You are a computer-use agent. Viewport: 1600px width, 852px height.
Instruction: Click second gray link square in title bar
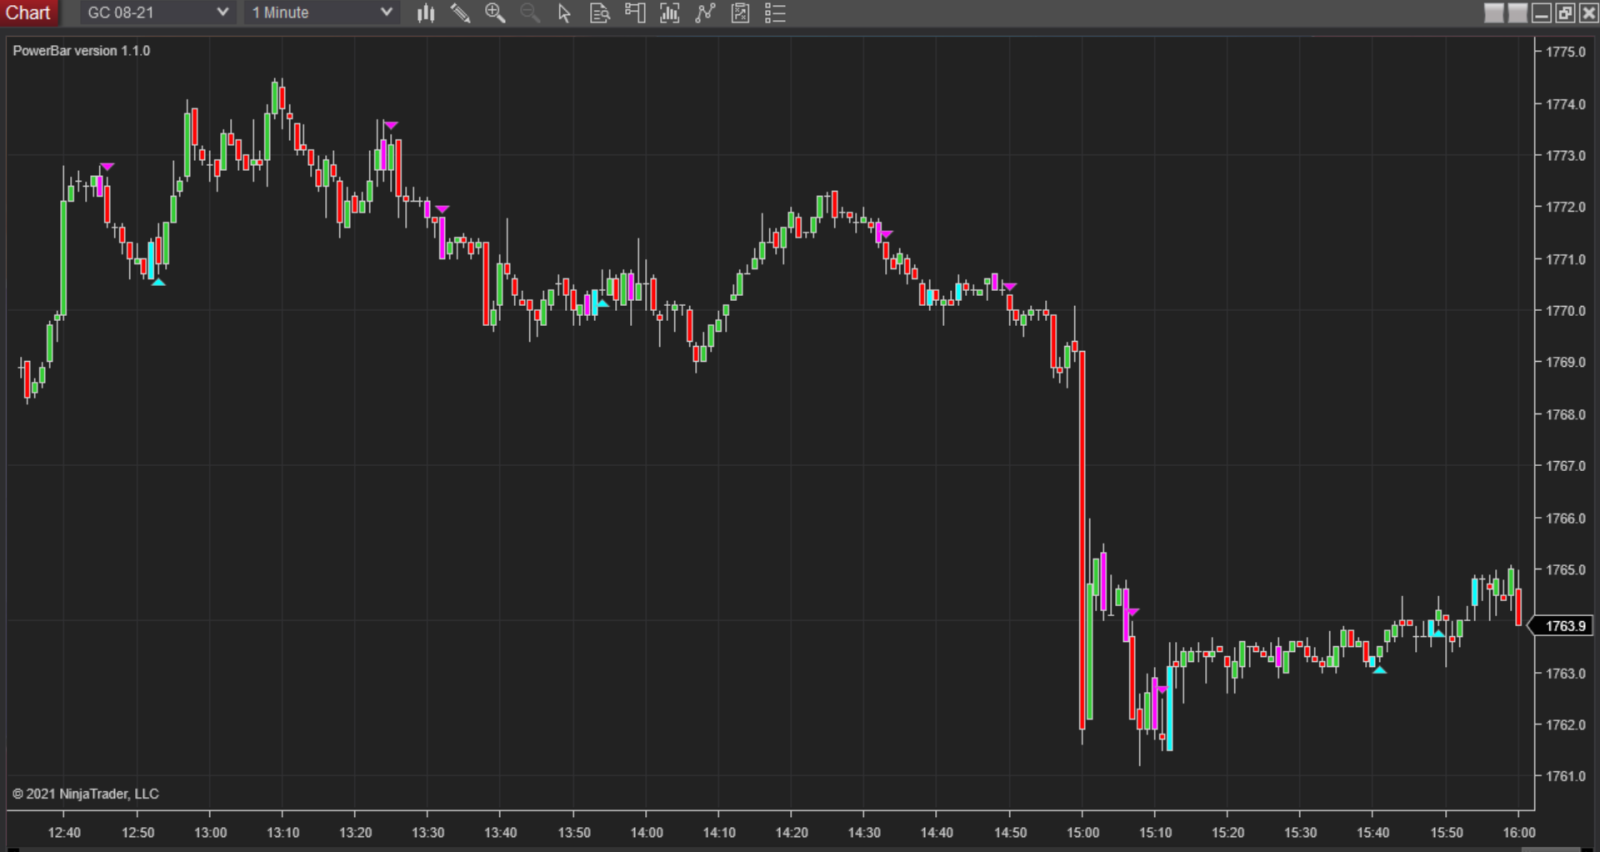coord(1517,13)
